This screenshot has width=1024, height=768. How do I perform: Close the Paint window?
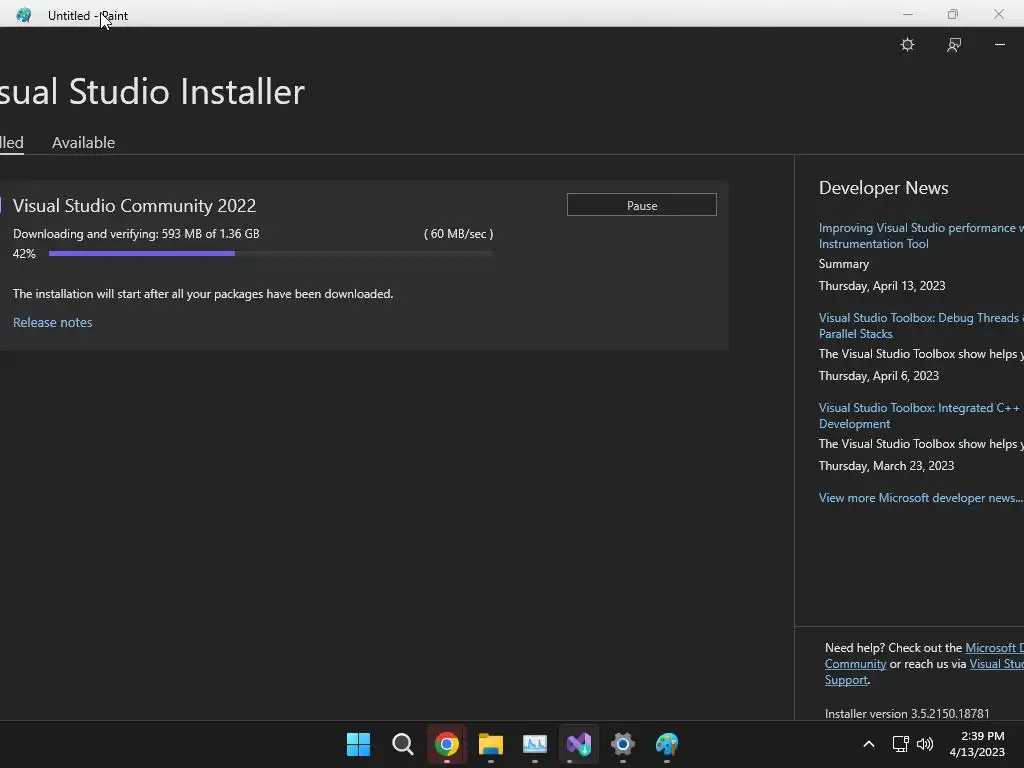pos(999,14)
